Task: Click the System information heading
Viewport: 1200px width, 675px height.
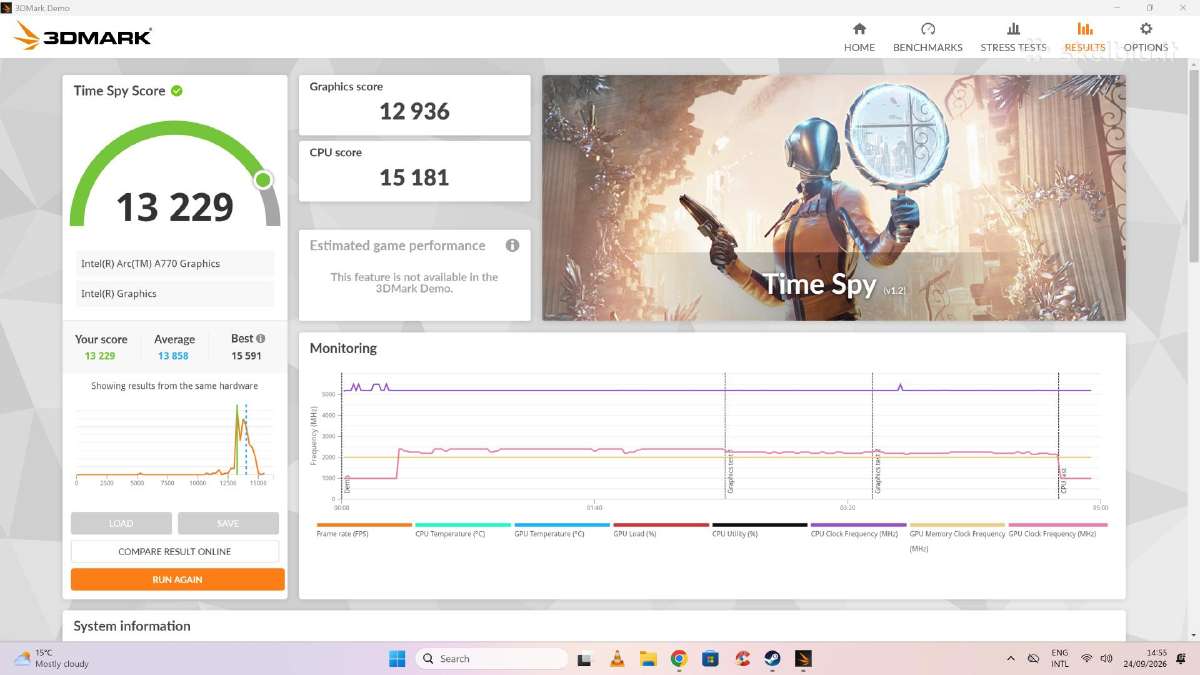Action: pos(132,626)
